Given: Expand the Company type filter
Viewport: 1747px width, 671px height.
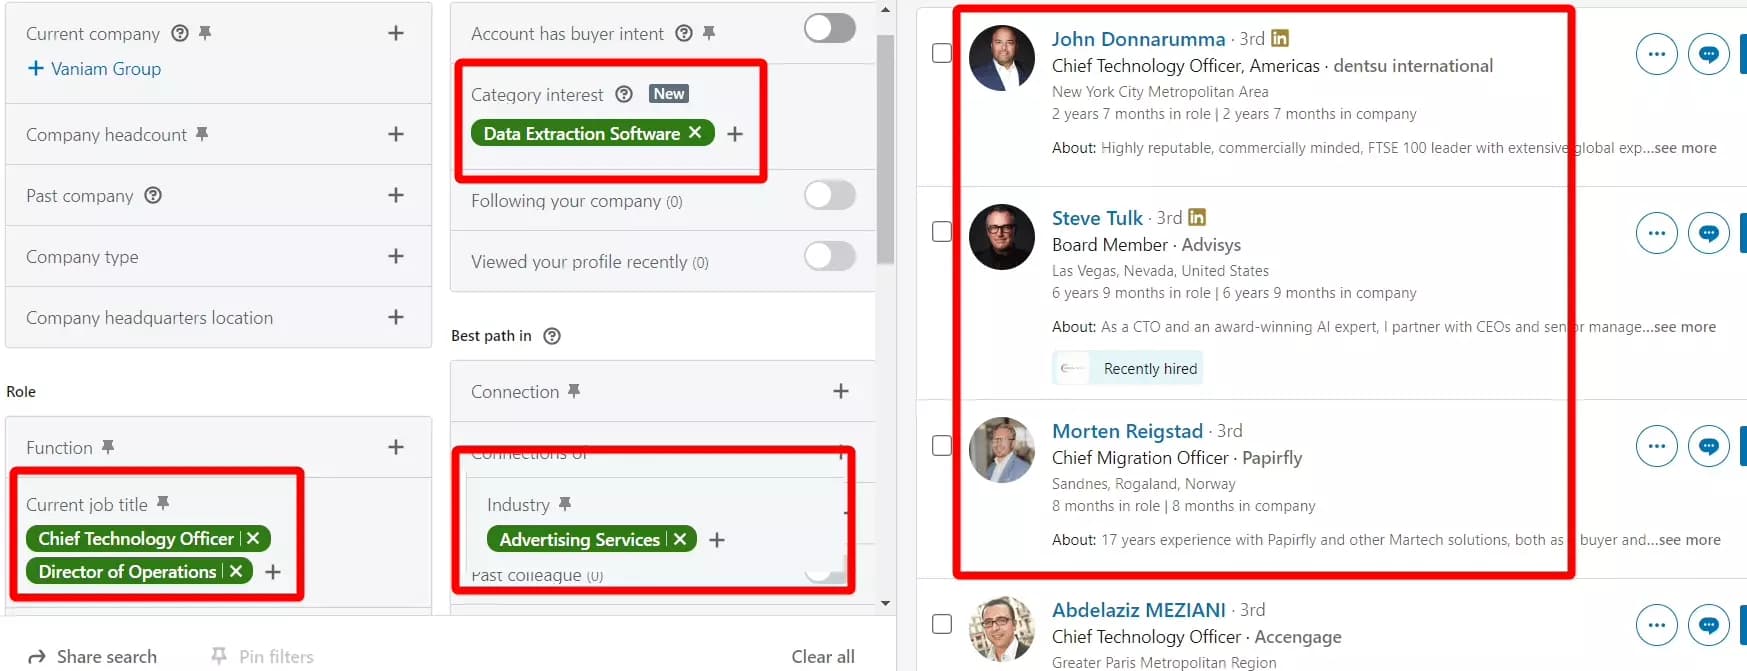Looking at the screenshot, I should 396,256.
